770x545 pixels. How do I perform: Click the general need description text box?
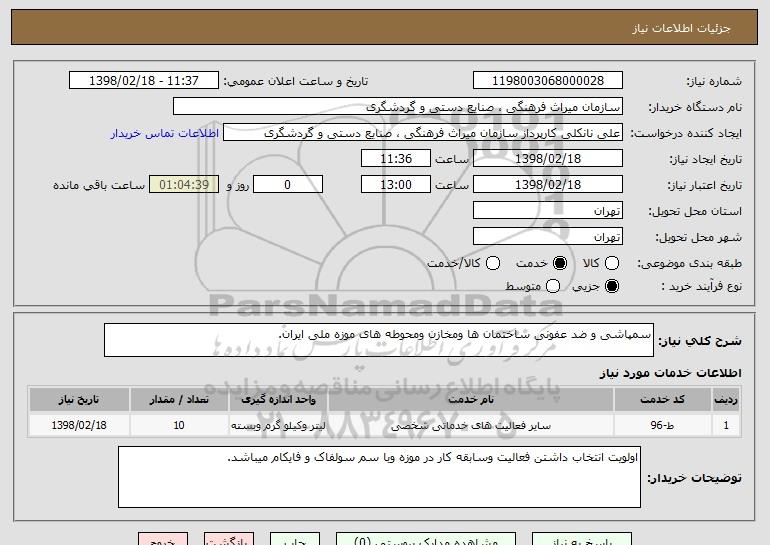click(379, 340)
